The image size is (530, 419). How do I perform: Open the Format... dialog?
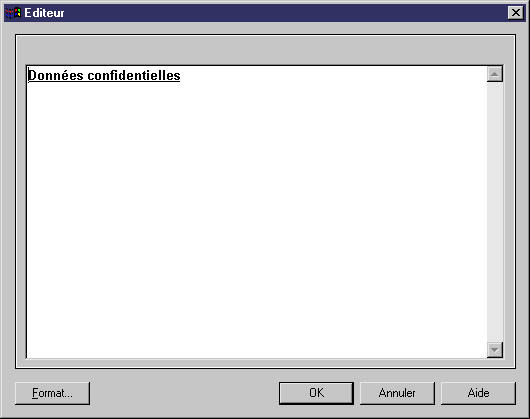coord(52,393)
